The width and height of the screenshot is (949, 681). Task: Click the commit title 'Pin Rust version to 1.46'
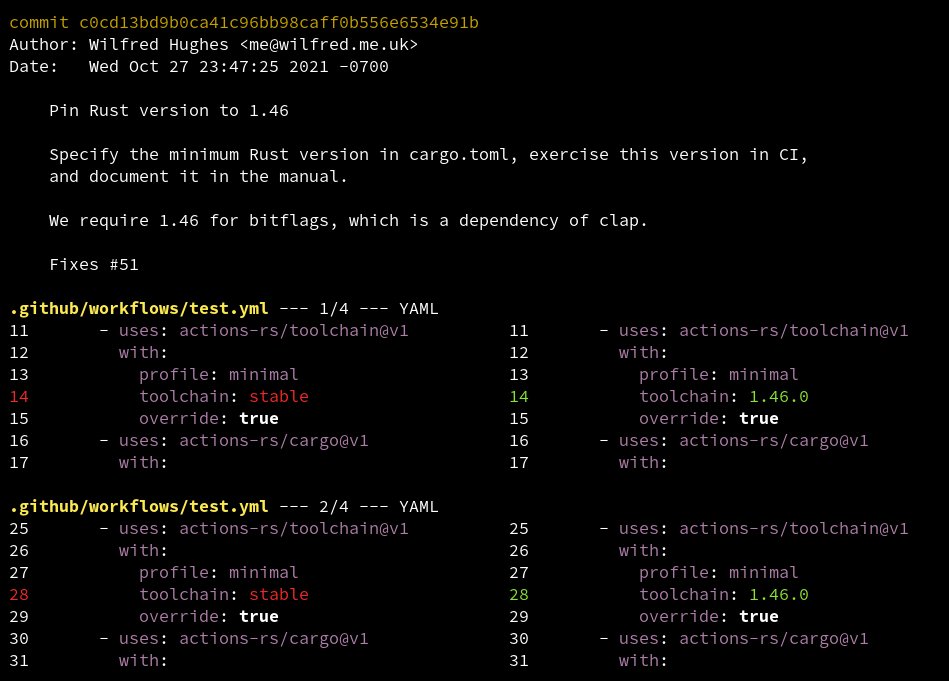pyautogui.click(x=169, y=111)
